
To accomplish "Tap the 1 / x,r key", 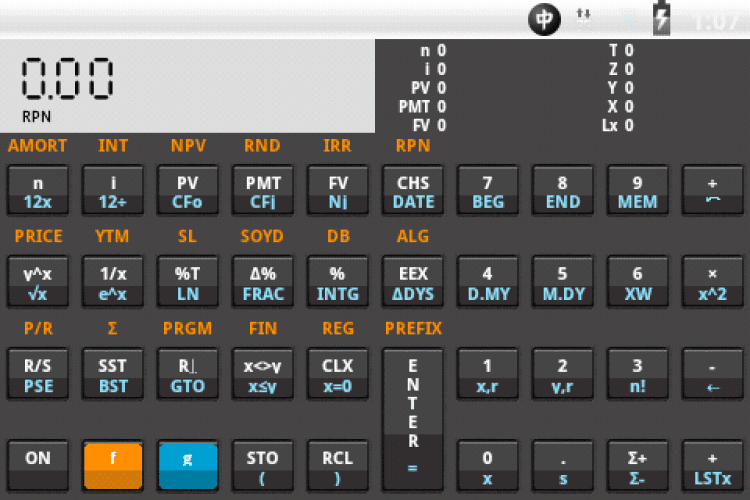I will 487,374.
